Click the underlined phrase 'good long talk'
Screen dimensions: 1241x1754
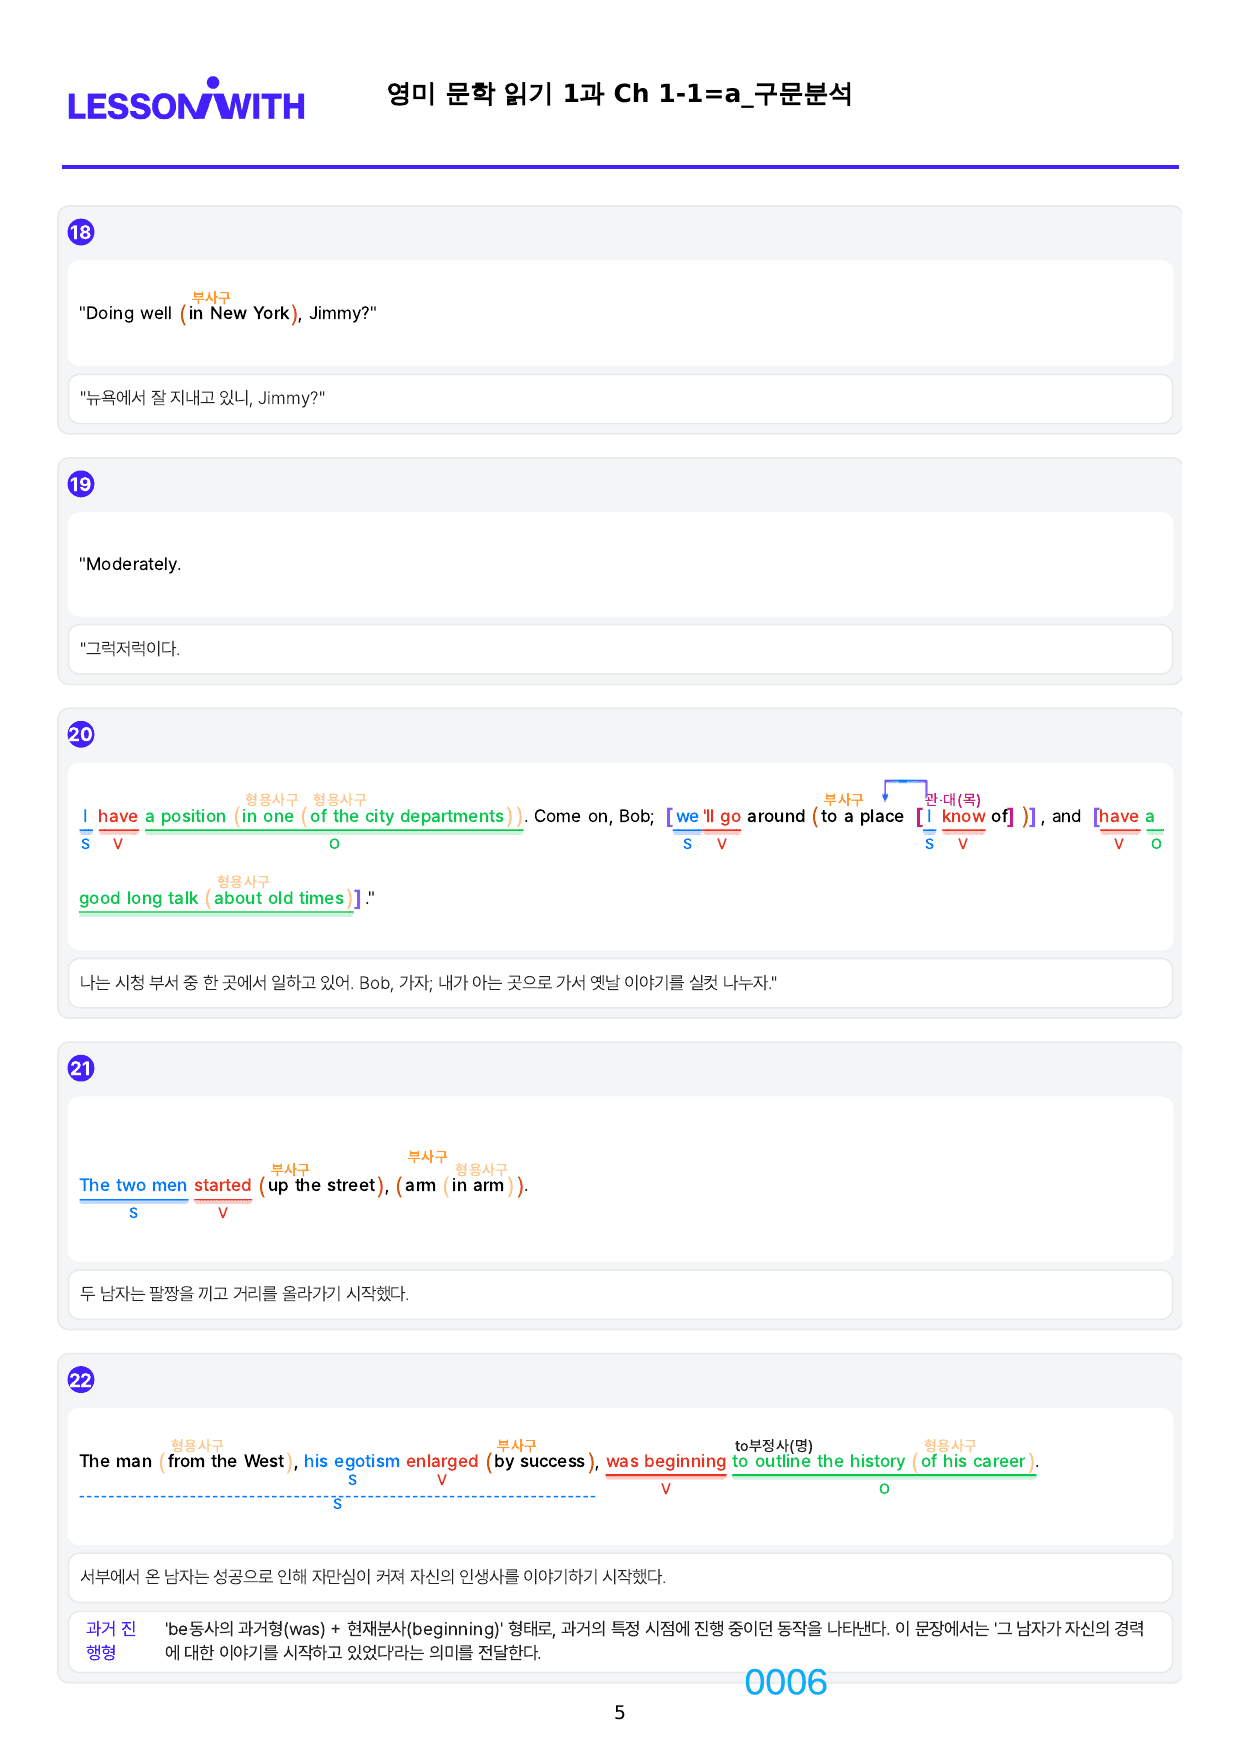click(x=139, y=898)
